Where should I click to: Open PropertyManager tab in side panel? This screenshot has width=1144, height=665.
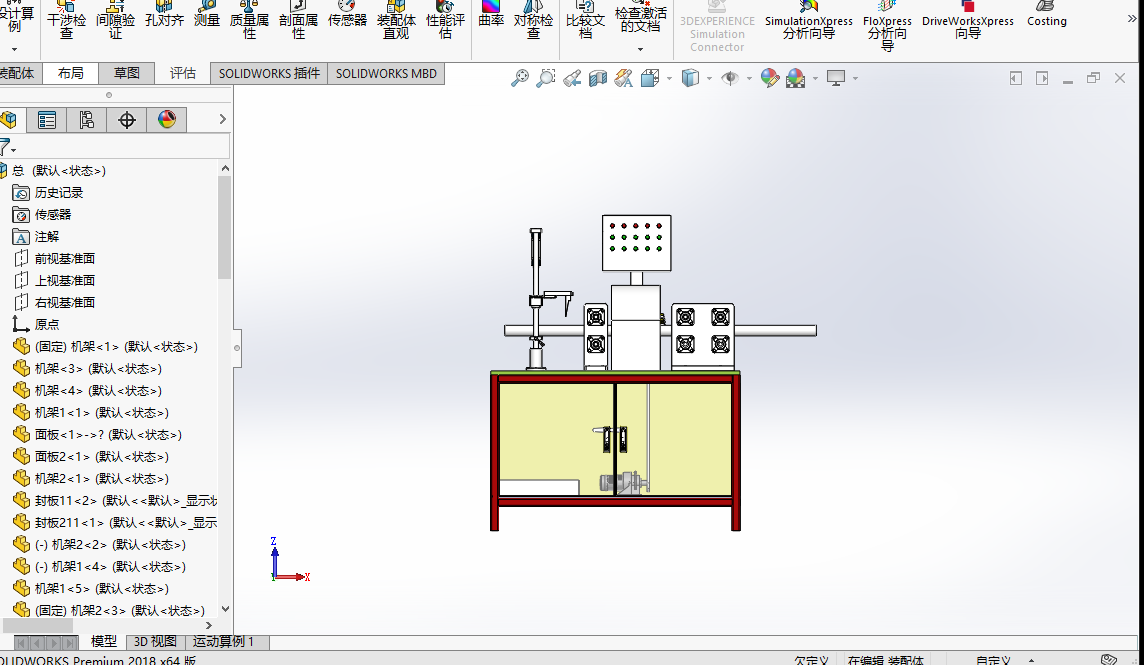(x=47, y=120)
